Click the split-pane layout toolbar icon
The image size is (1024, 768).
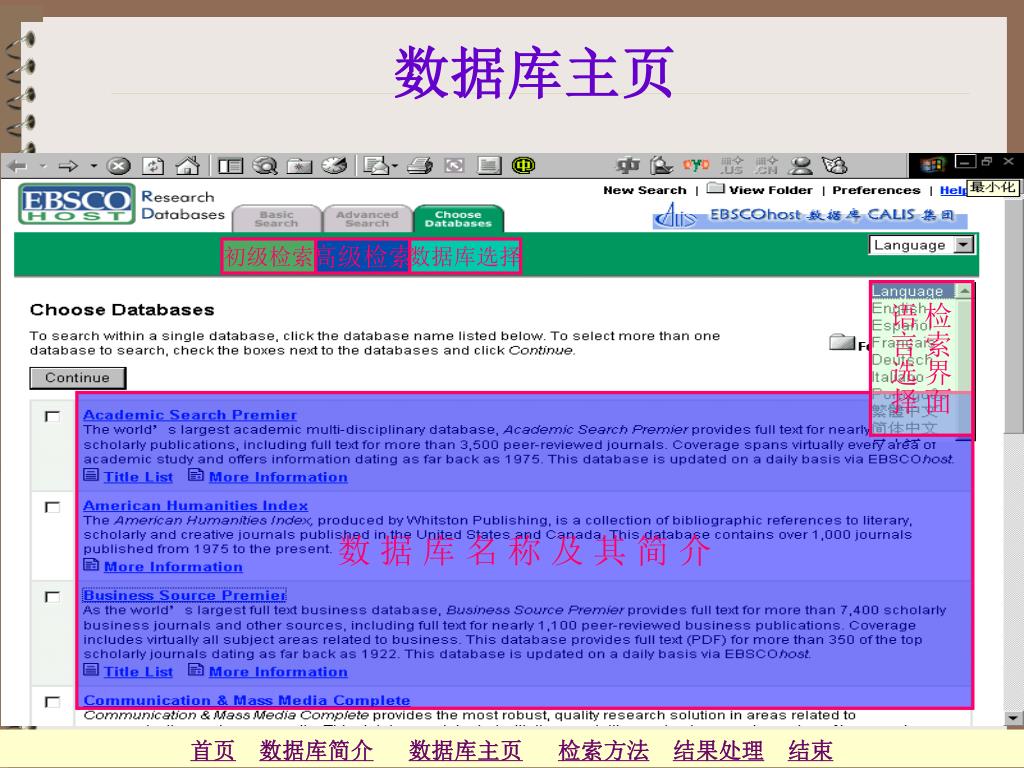coord(230,167)
